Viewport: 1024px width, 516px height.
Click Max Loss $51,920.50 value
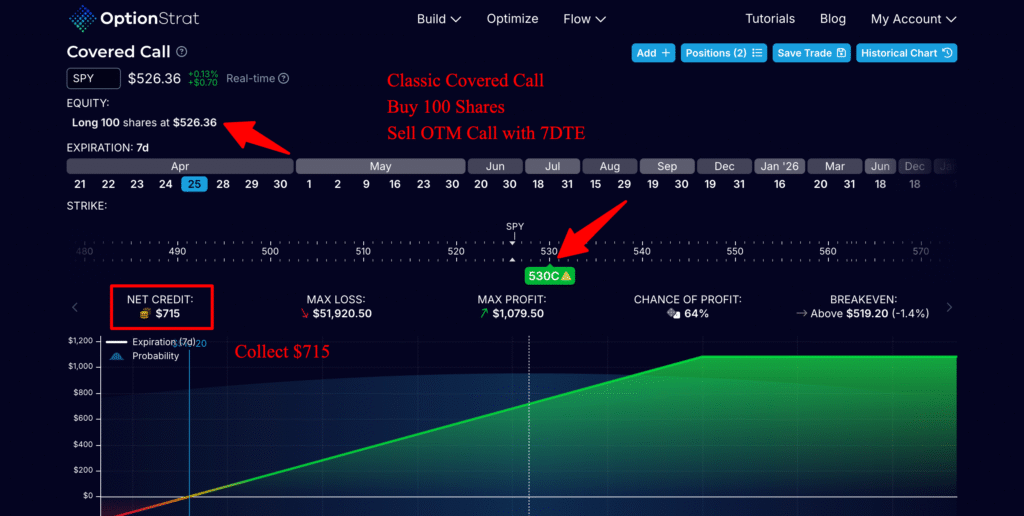342,314
